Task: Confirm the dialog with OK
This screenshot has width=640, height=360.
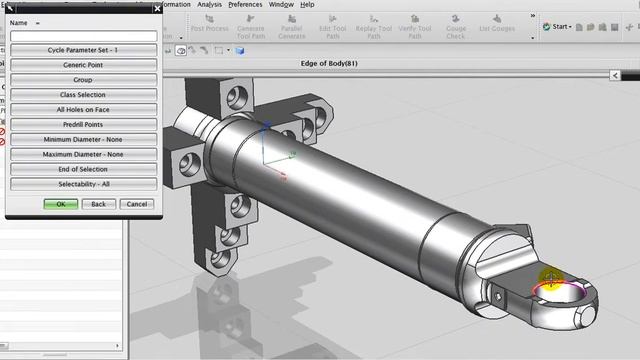Action: (x=61, y=204)
